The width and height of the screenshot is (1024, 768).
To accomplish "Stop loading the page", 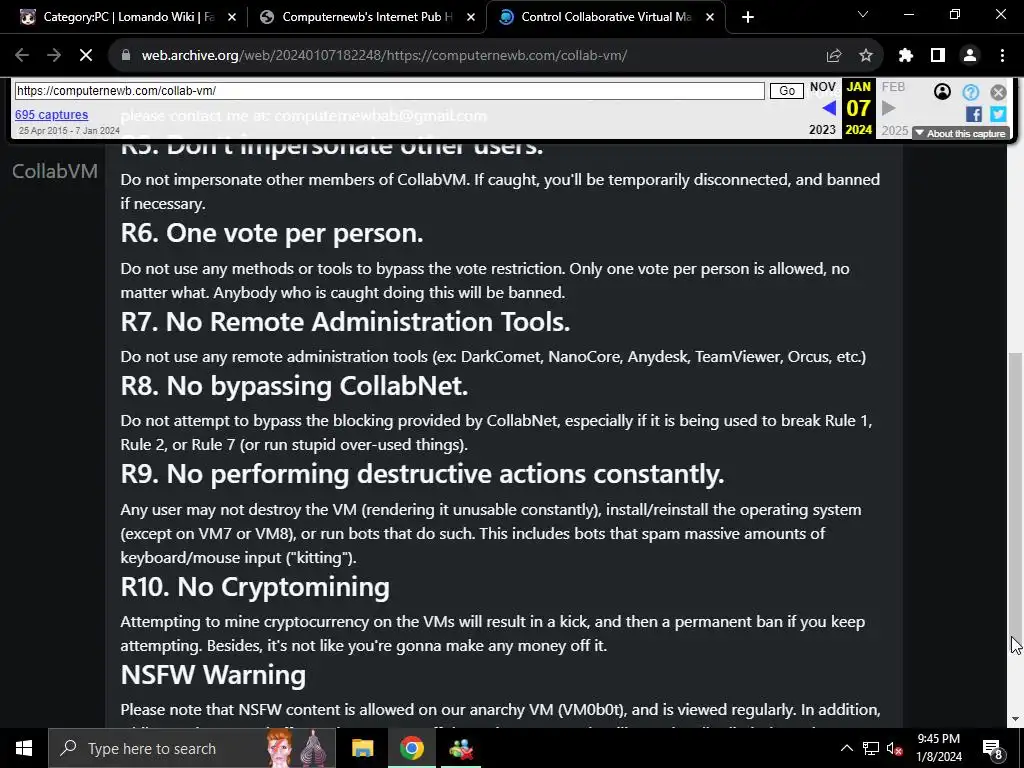I will point(86,56).
